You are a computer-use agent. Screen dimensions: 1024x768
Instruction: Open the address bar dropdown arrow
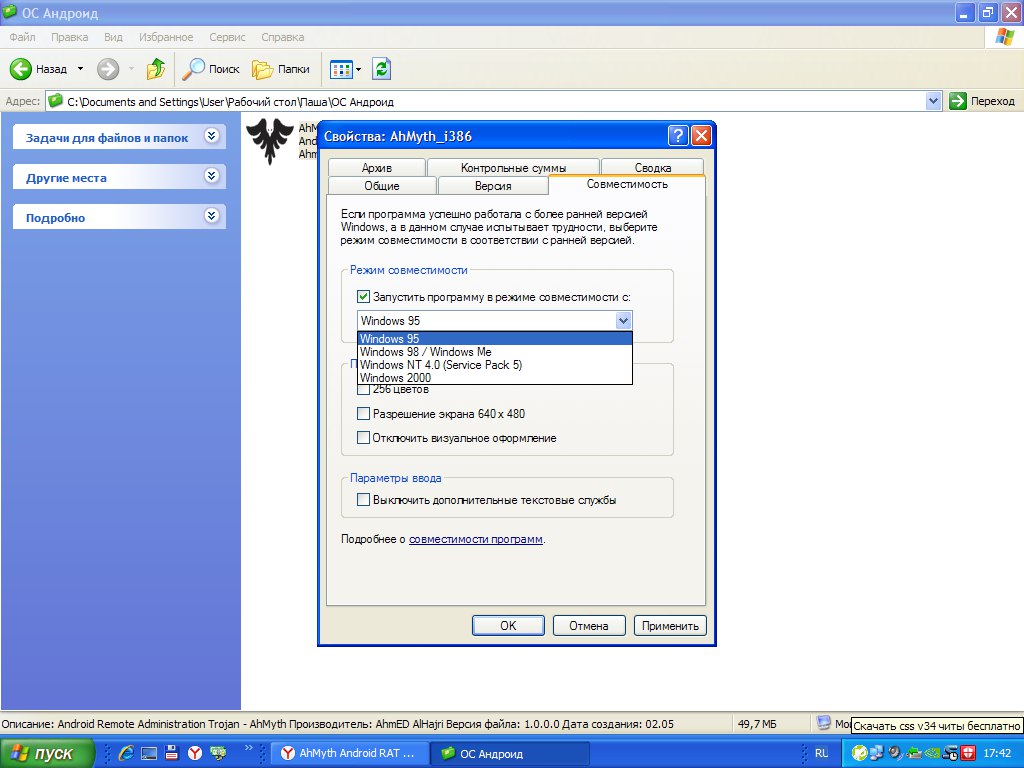pyautogui.click(x=933, y=101)
